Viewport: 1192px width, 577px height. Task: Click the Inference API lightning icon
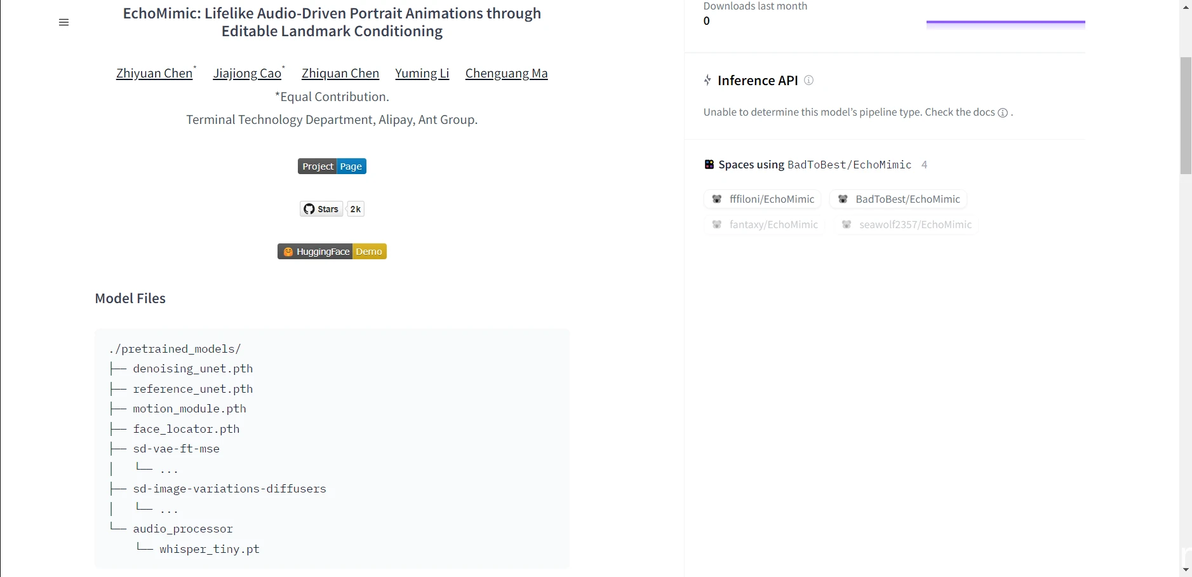(x=708, y=80)
